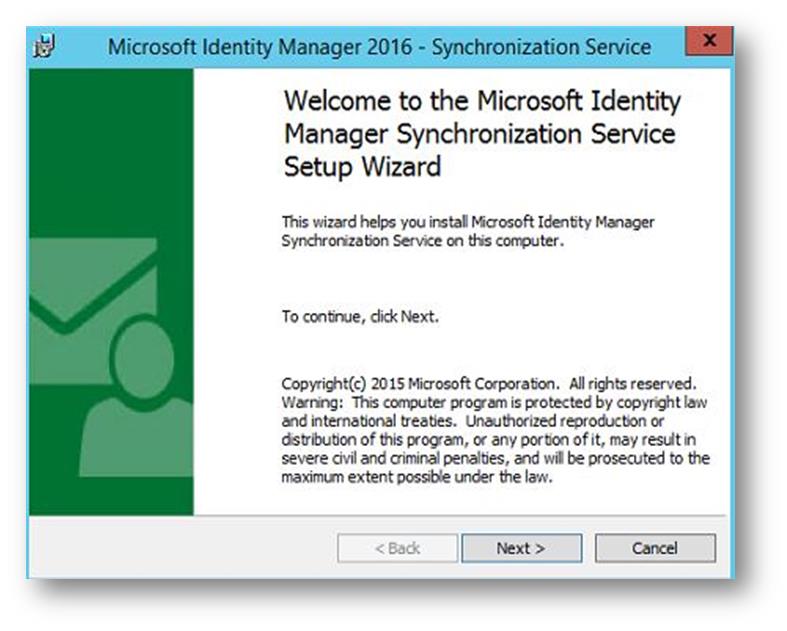Close the setup wizard window

(709, 40)
